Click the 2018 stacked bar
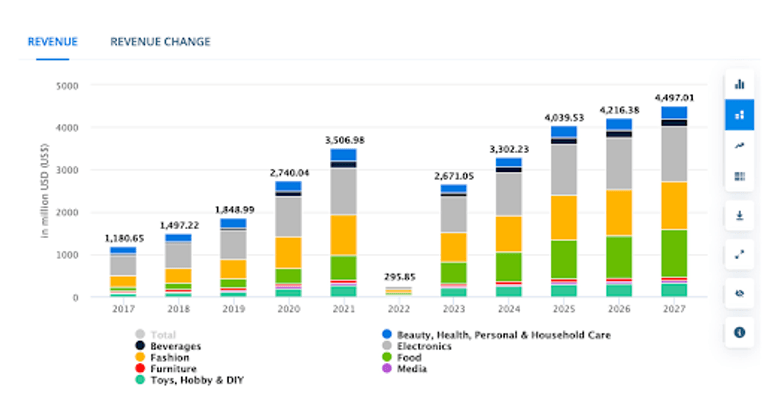Viewport: 764px width, 401px height. click(178, 266)
